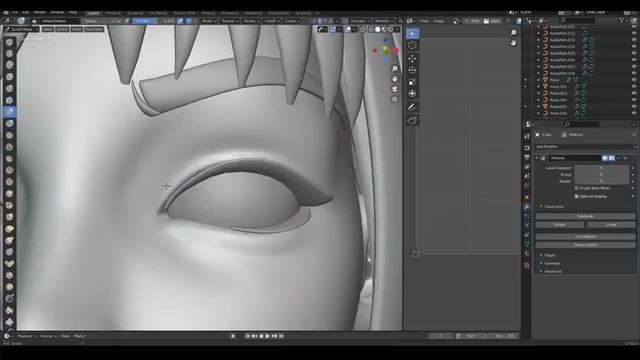The height and width of the screenshot is (360, 640).
Task: Switch viewport to solid shading mode
Action: coord(378,29)
